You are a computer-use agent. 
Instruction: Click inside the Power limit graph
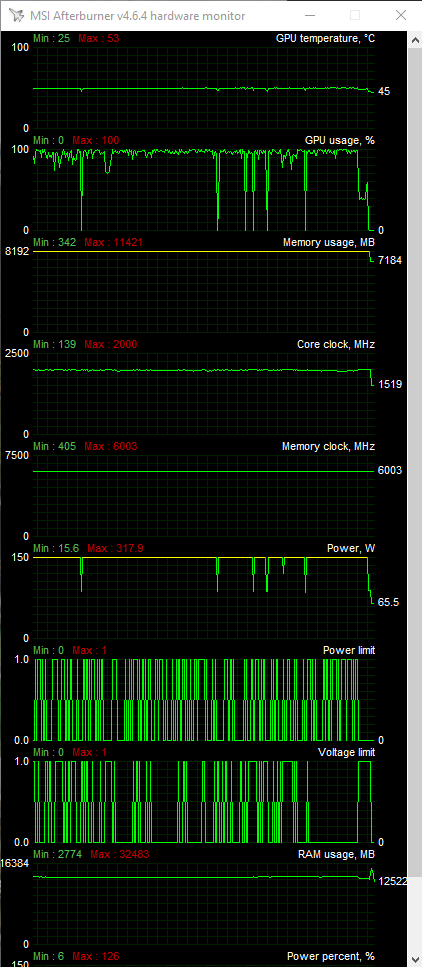[204, 700]
